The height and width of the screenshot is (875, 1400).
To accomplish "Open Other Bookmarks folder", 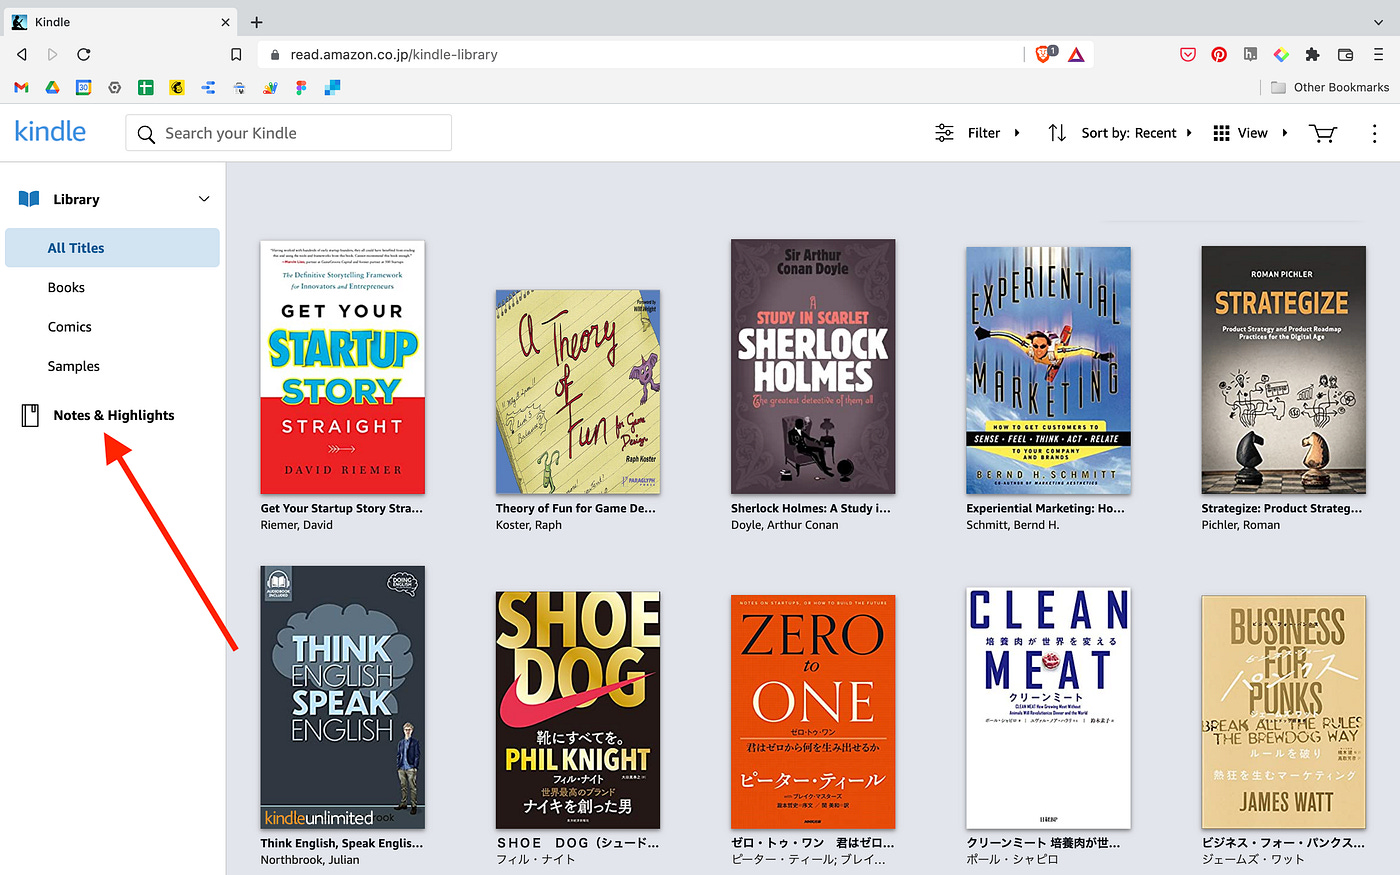I will coord(1330,88).
